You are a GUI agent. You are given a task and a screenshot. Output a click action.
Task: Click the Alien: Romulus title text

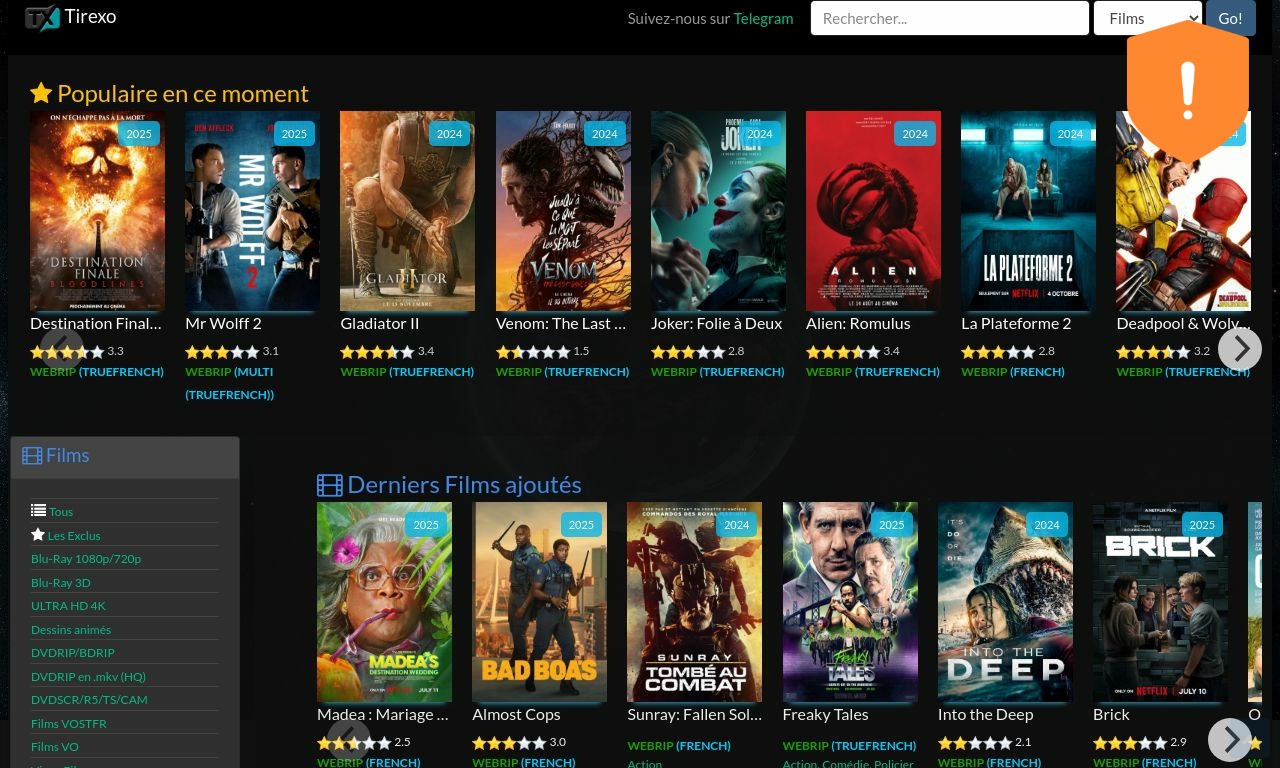point(858,323)
